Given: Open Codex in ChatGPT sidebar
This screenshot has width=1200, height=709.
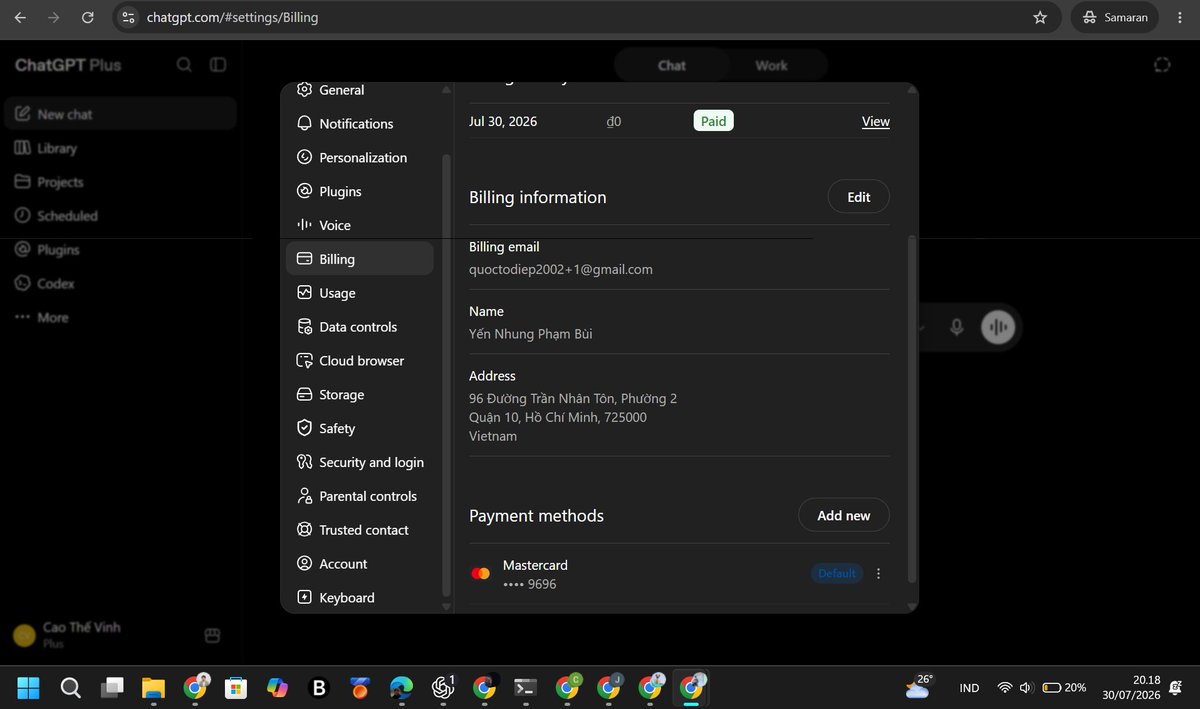Looking at the screenshot, I should tap(120, 284).
